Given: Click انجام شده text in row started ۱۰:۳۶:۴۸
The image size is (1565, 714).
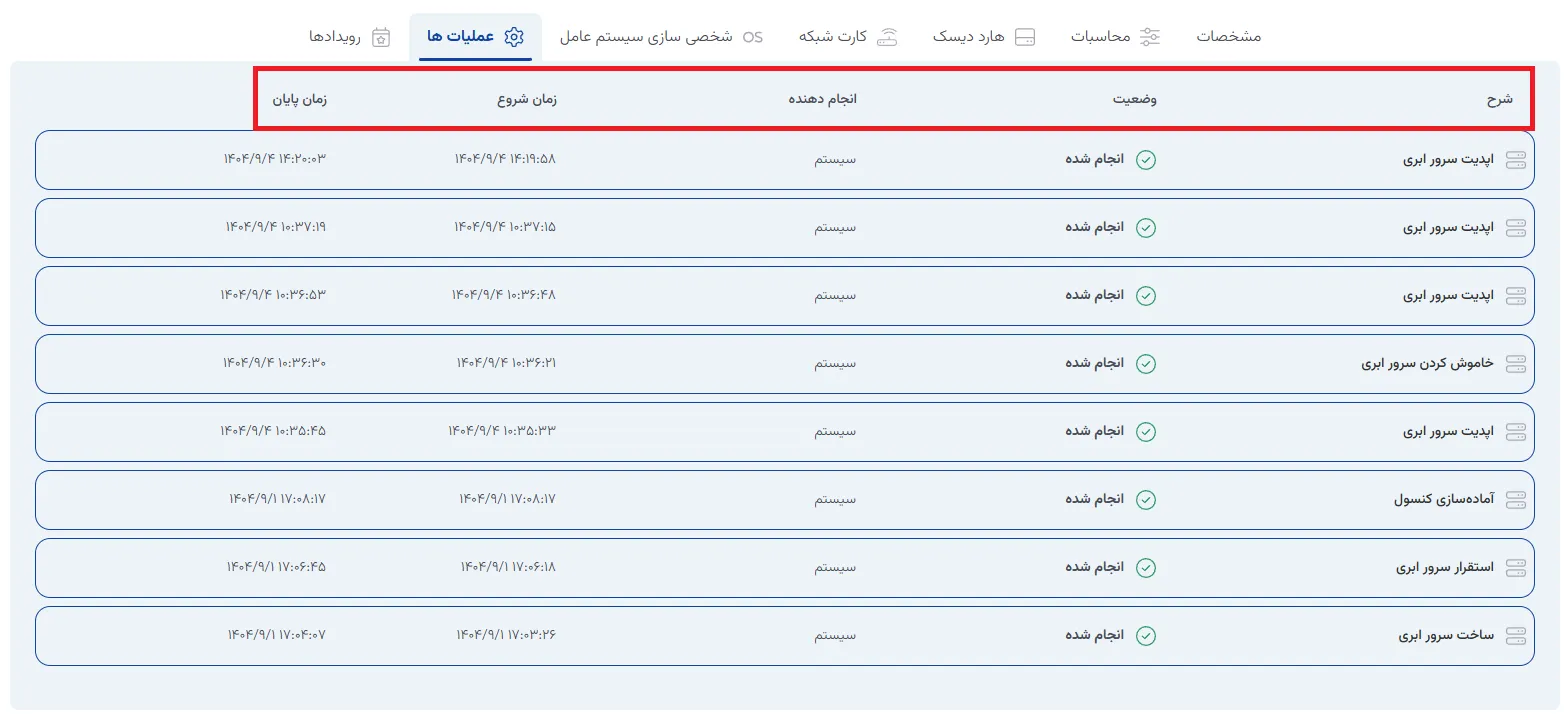Looking at the screenshot, I should [x=1094, y=296].
